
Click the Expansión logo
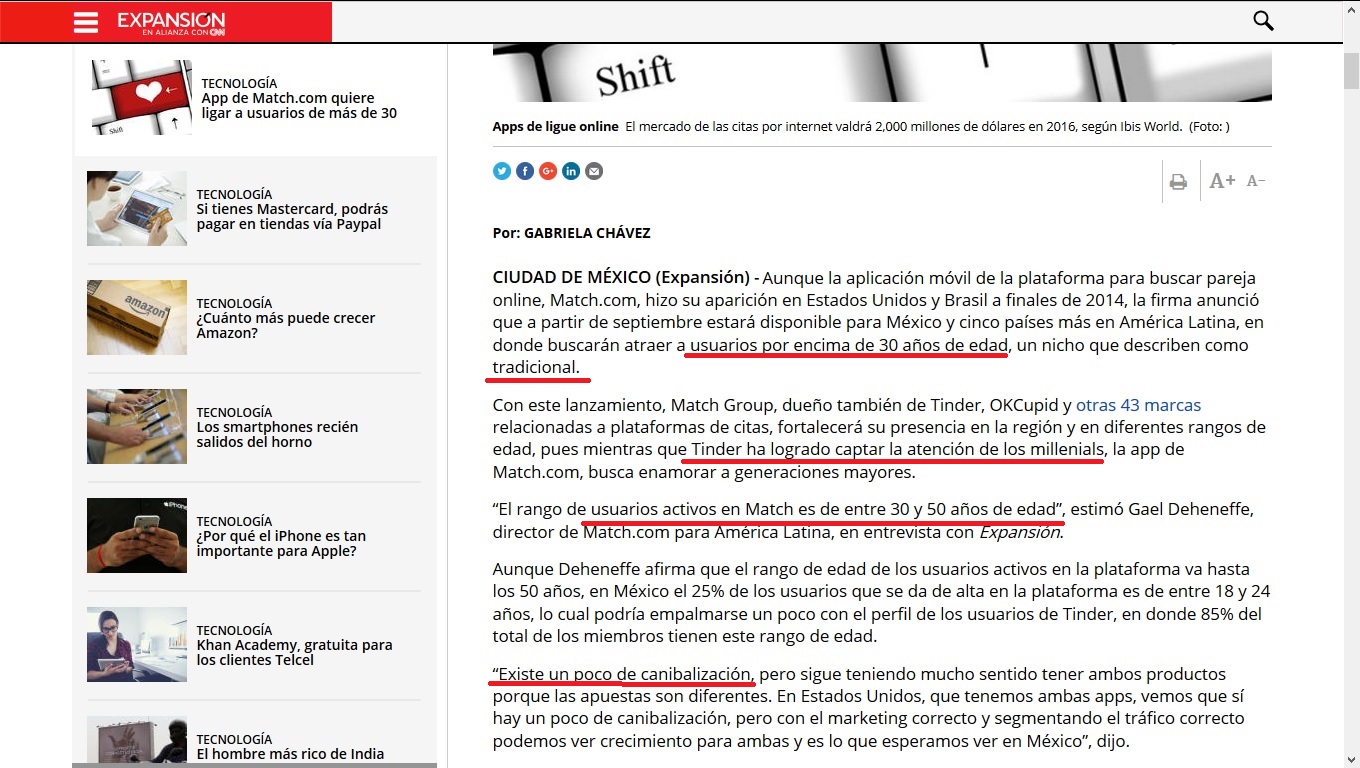tap(171, 23)
